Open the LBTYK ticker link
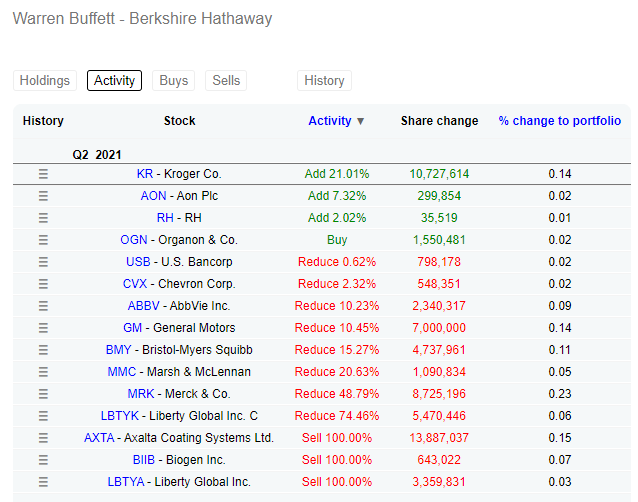 [x=120, y=416]
